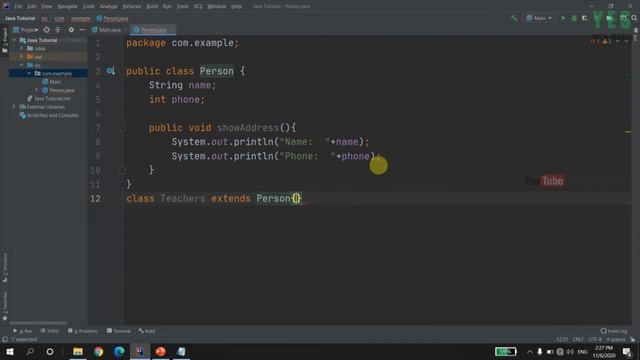Click the Person.java breadcrumb
This screenshot has height=360, width=640.
113,18
